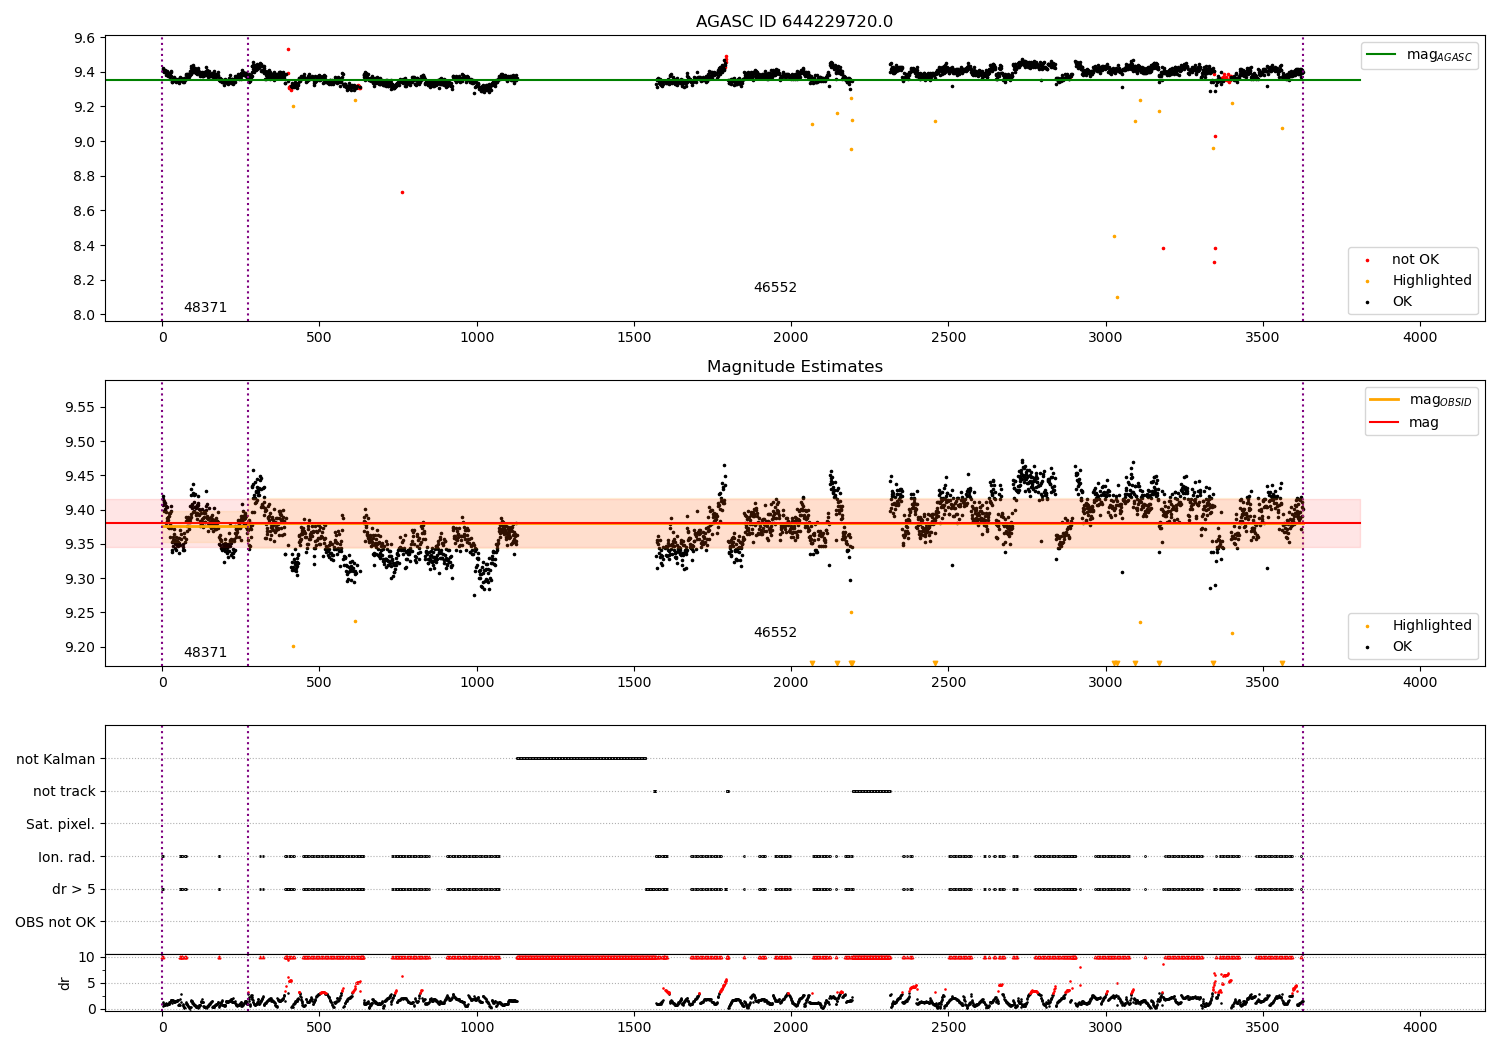Click the "8.0" y-axis tick on top plot

click(x=84, y=315)
